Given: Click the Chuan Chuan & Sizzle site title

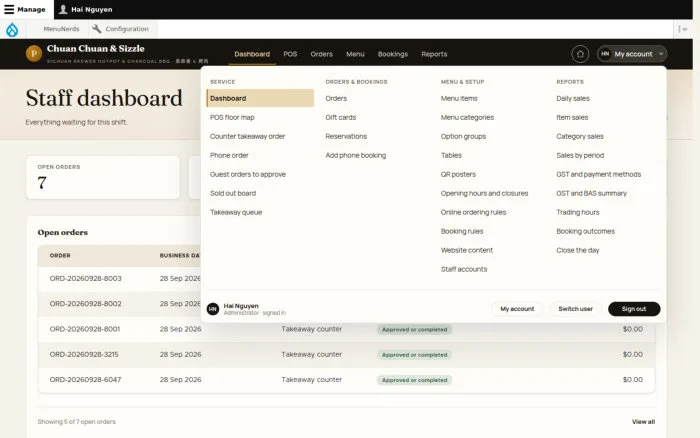Looking at the screenshot, I should (96, 48).
